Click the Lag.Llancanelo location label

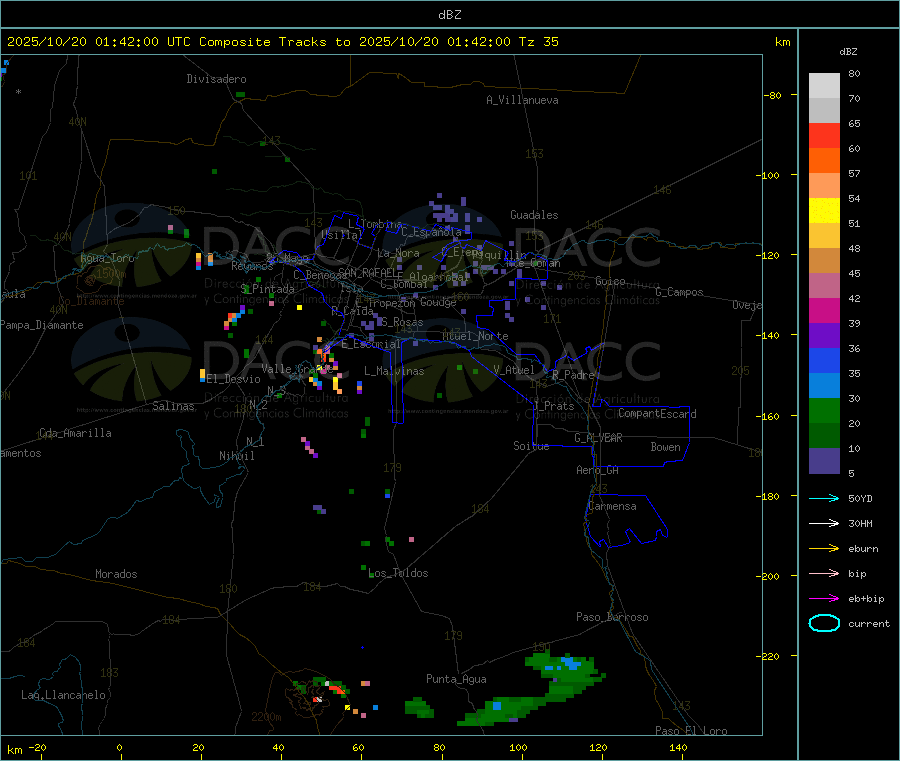pos(63,695)
